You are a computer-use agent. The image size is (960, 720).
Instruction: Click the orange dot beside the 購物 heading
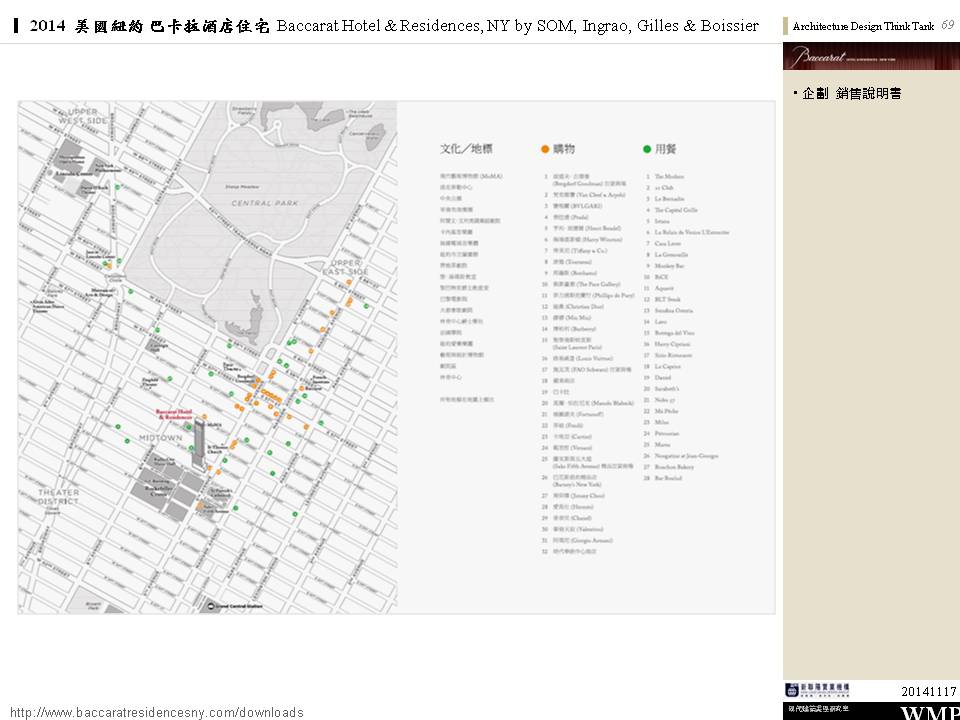coord(545,149)
